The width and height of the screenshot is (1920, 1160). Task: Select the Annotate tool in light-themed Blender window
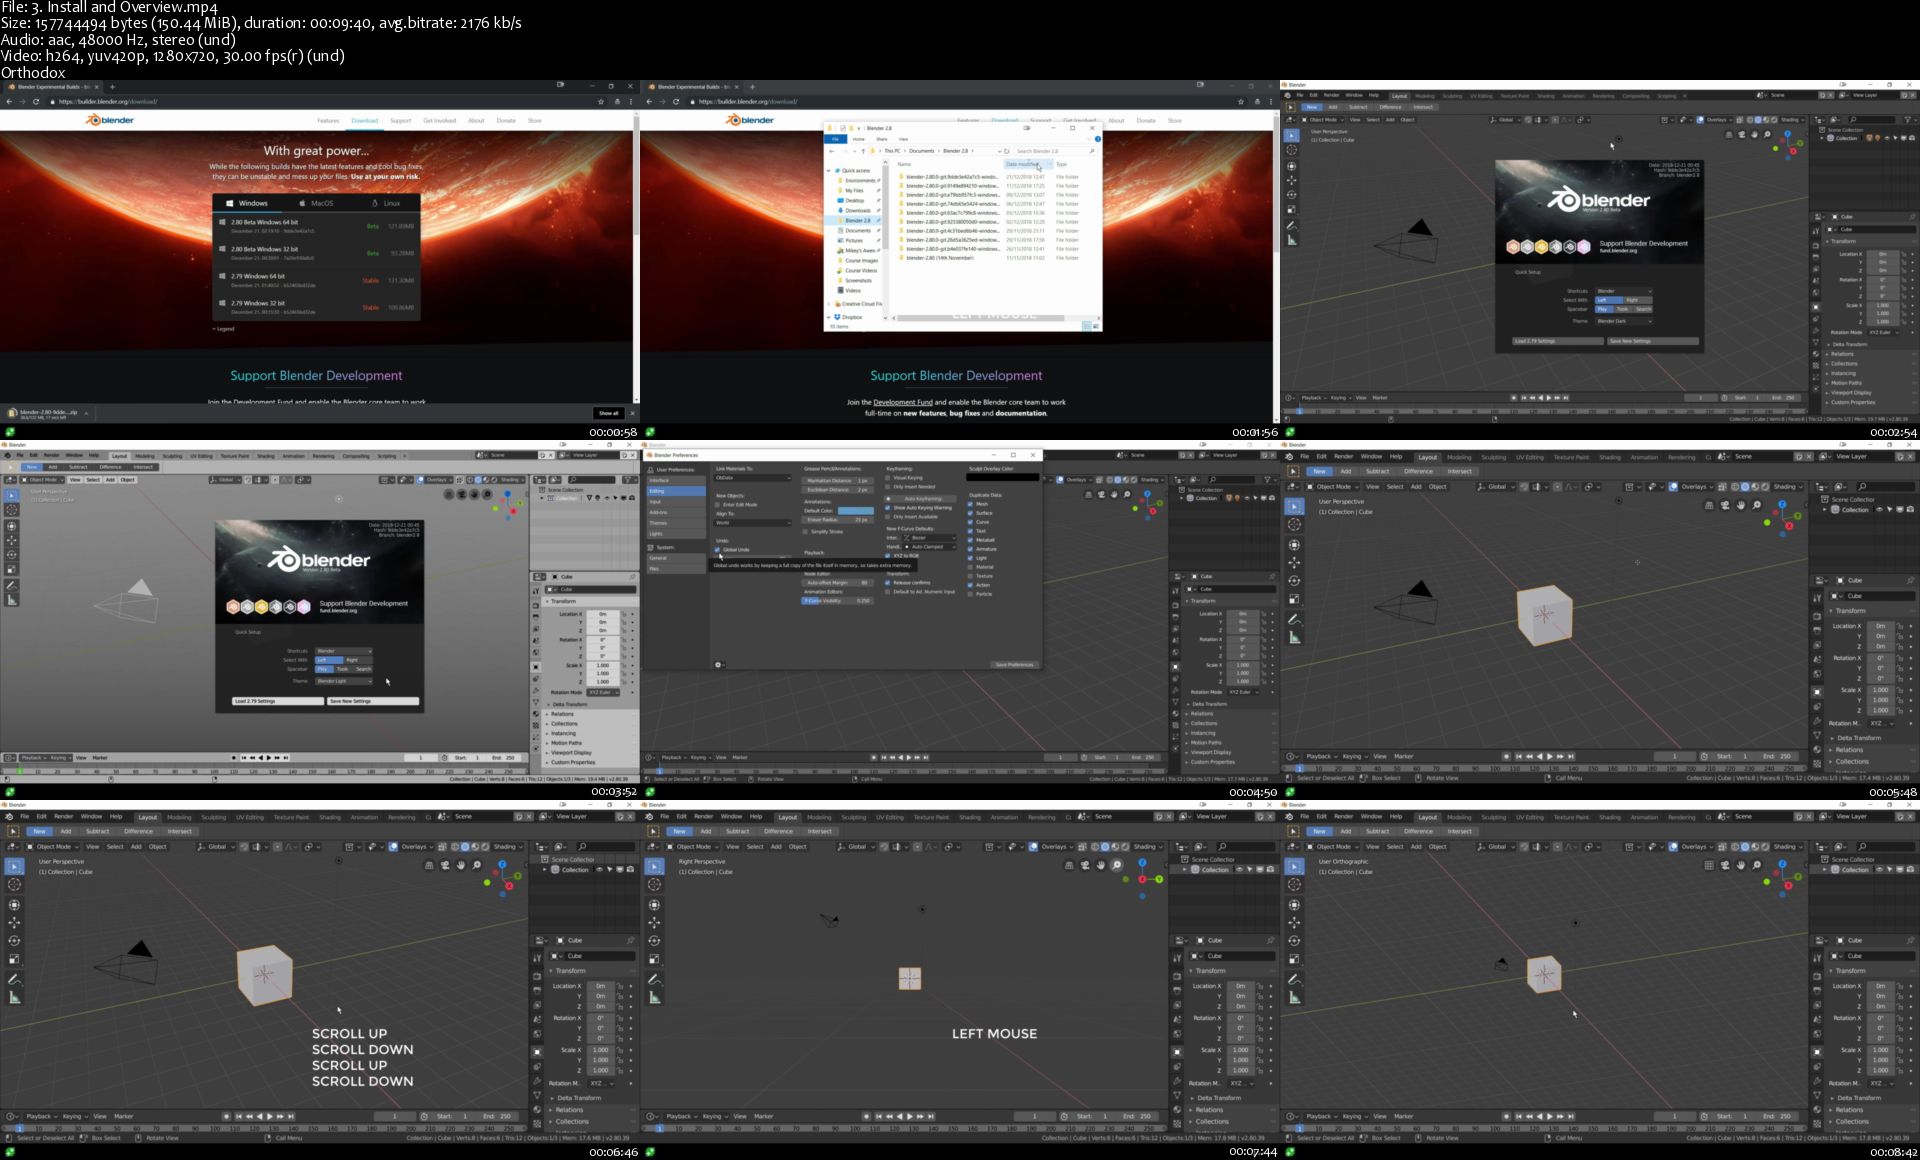point(12,585)
